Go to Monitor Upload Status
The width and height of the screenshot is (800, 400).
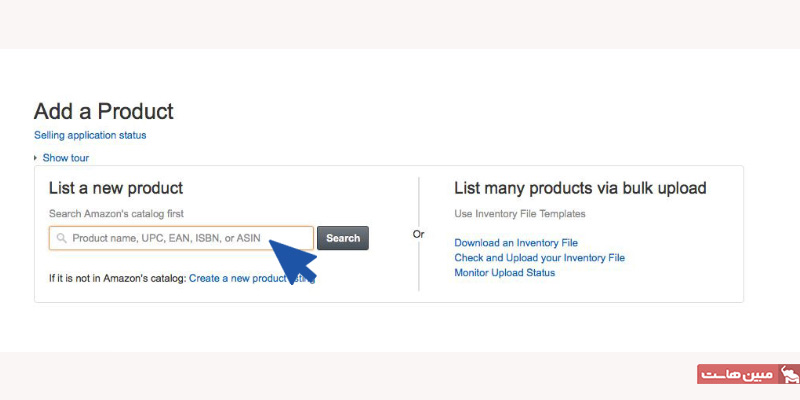click(504, 272)
